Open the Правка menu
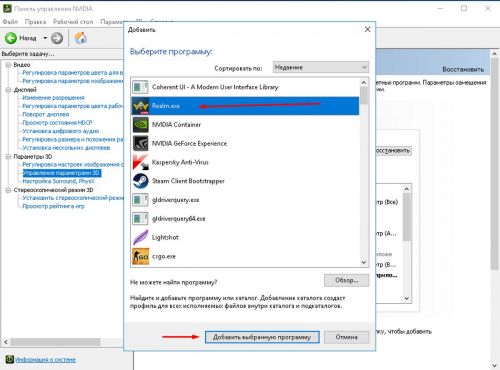Viewport: 500px width, 370px height. click(35, 22)
